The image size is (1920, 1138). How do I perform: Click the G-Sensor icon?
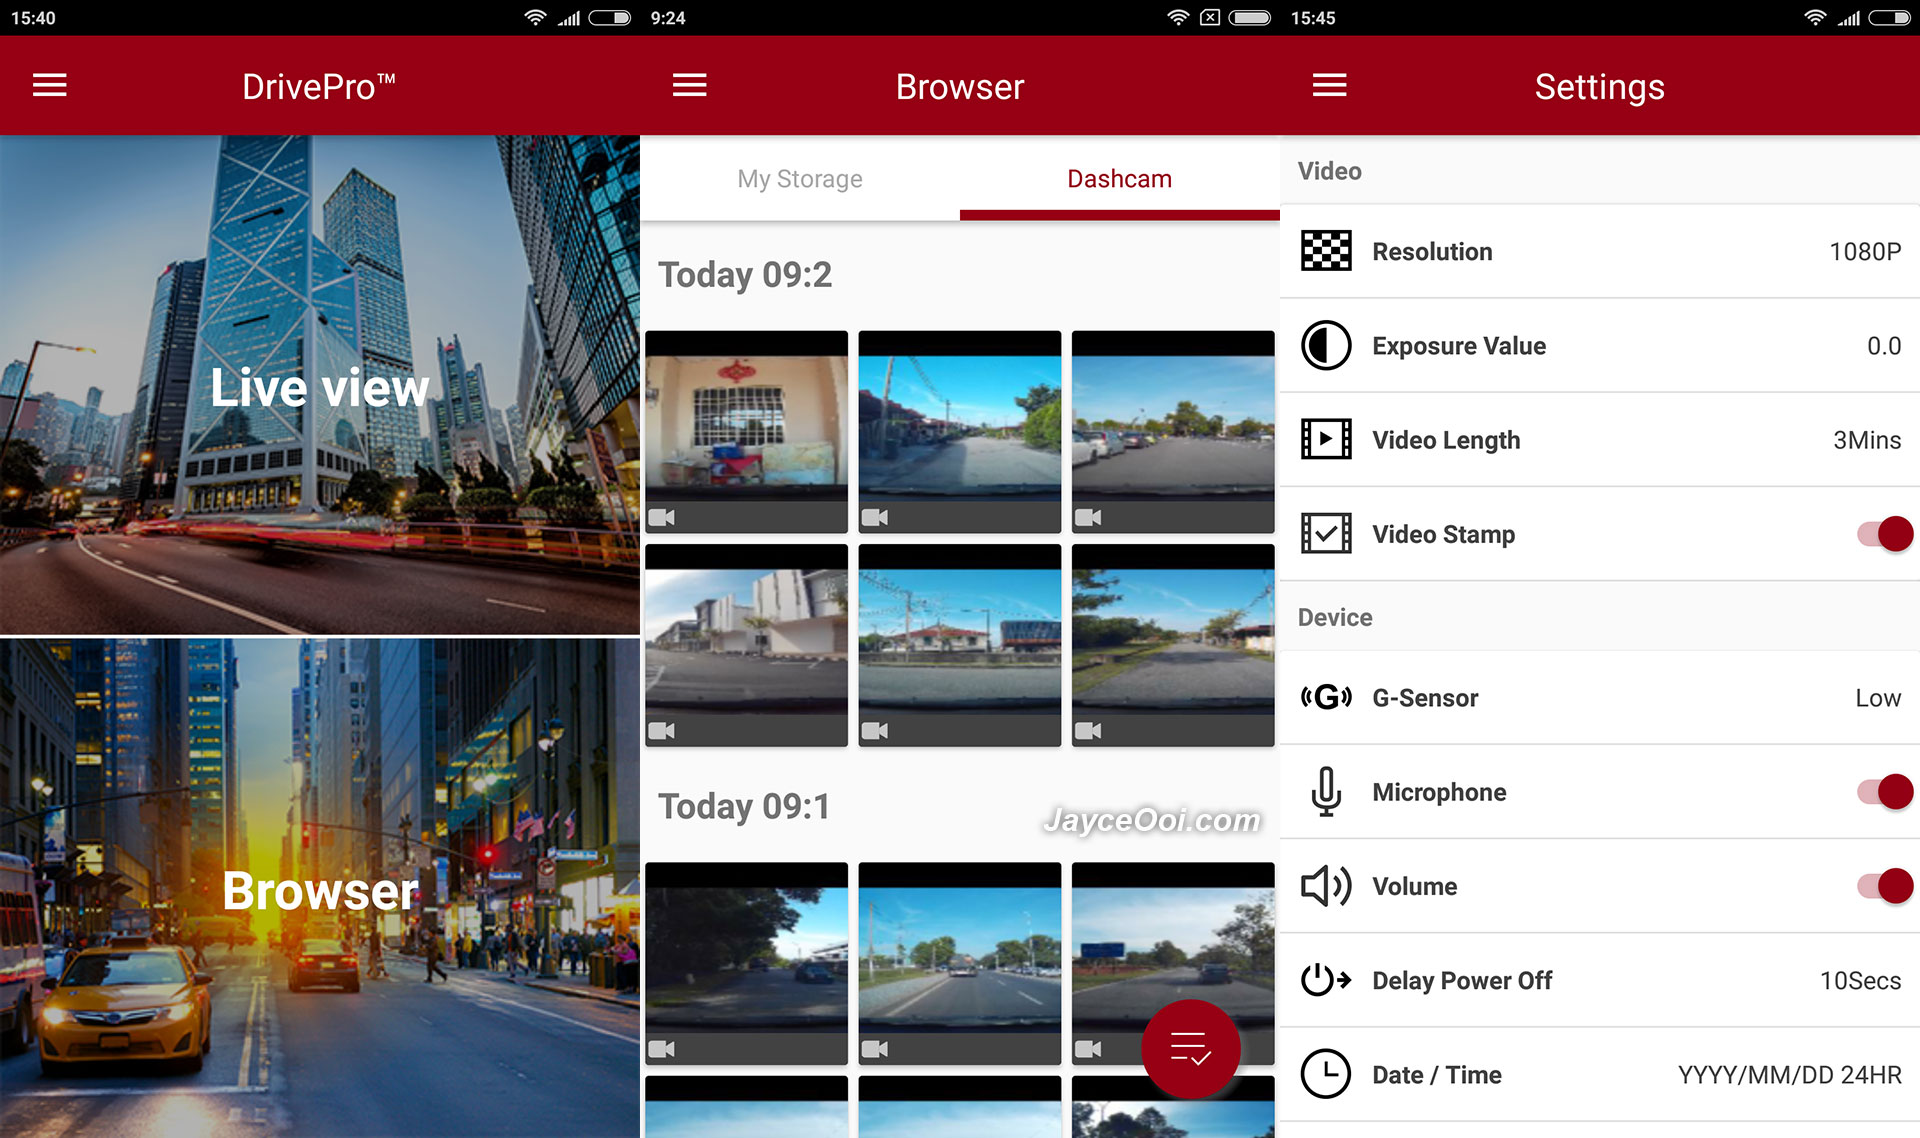tap(1326, 697)
